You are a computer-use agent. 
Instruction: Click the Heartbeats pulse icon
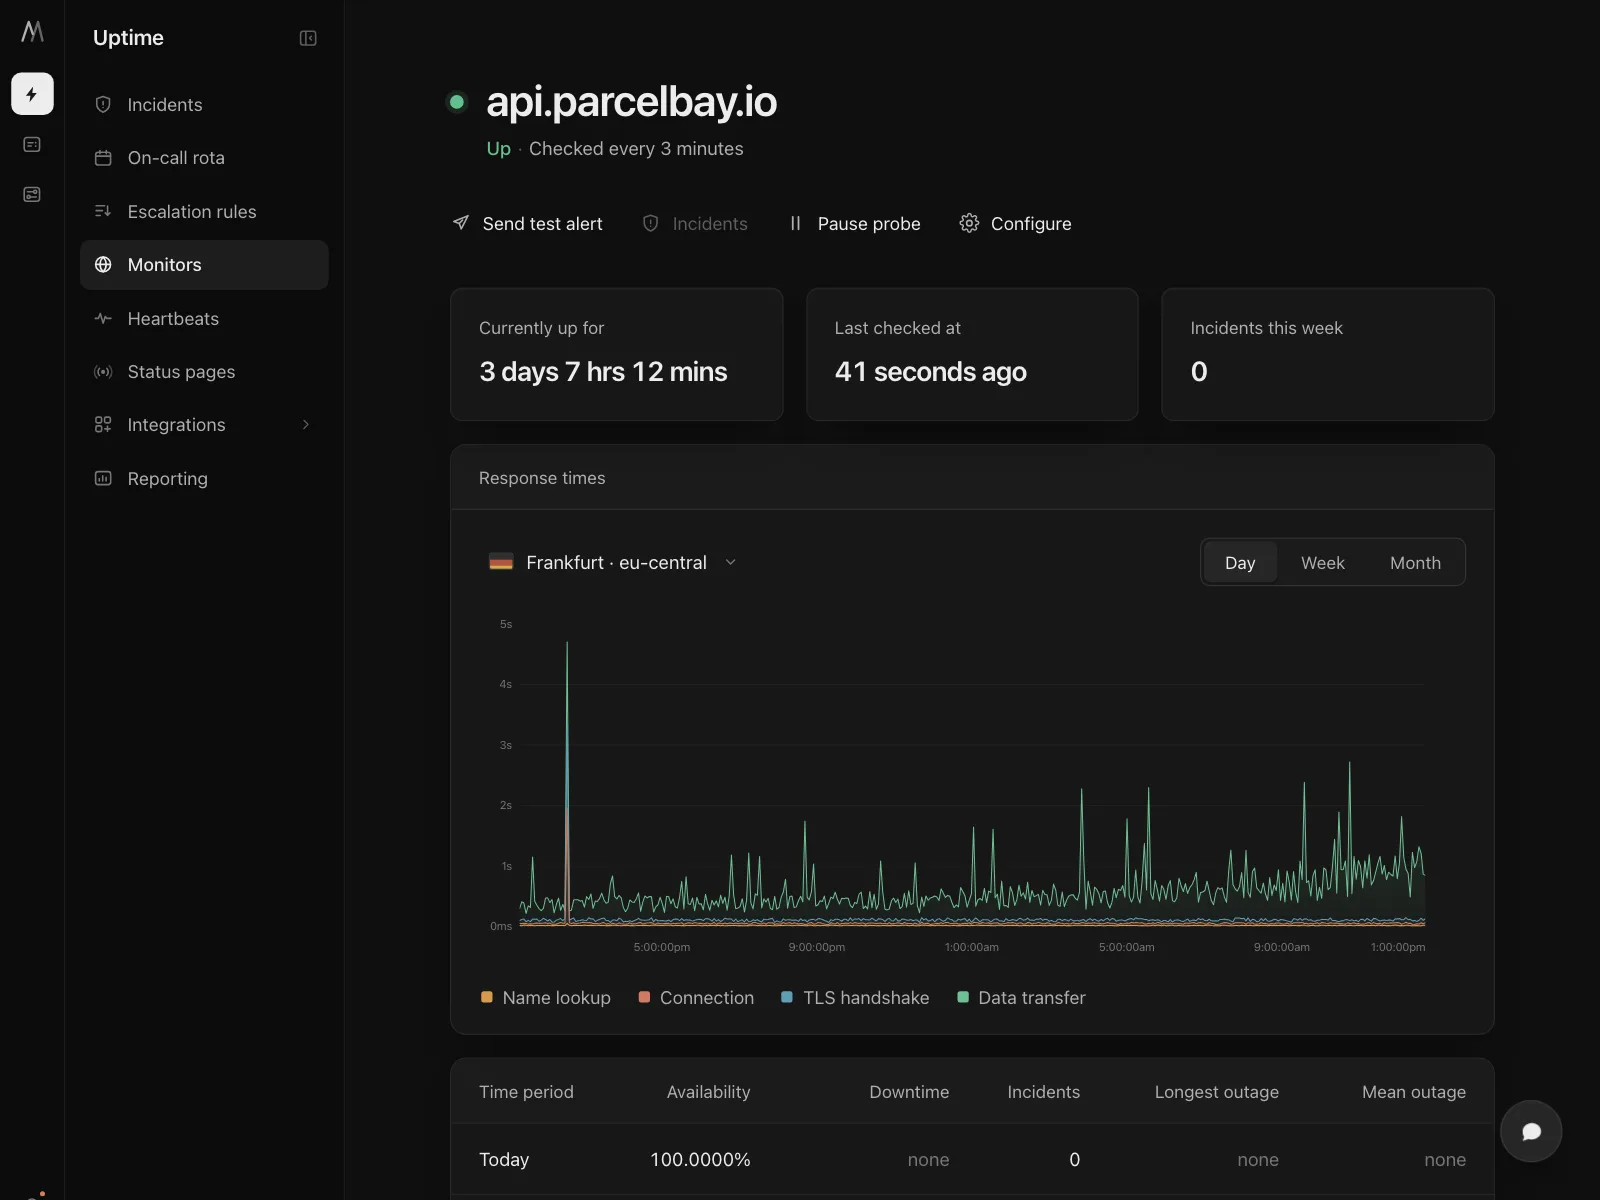[103, 318]
